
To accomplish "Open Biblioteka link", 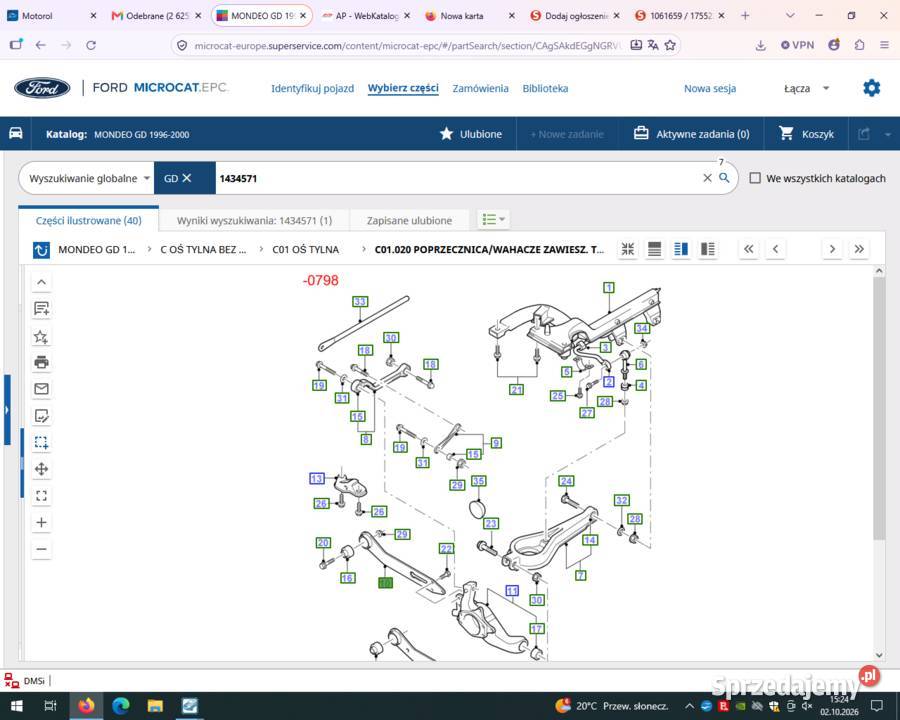I will pyautogui.click(x=545, y=88).
